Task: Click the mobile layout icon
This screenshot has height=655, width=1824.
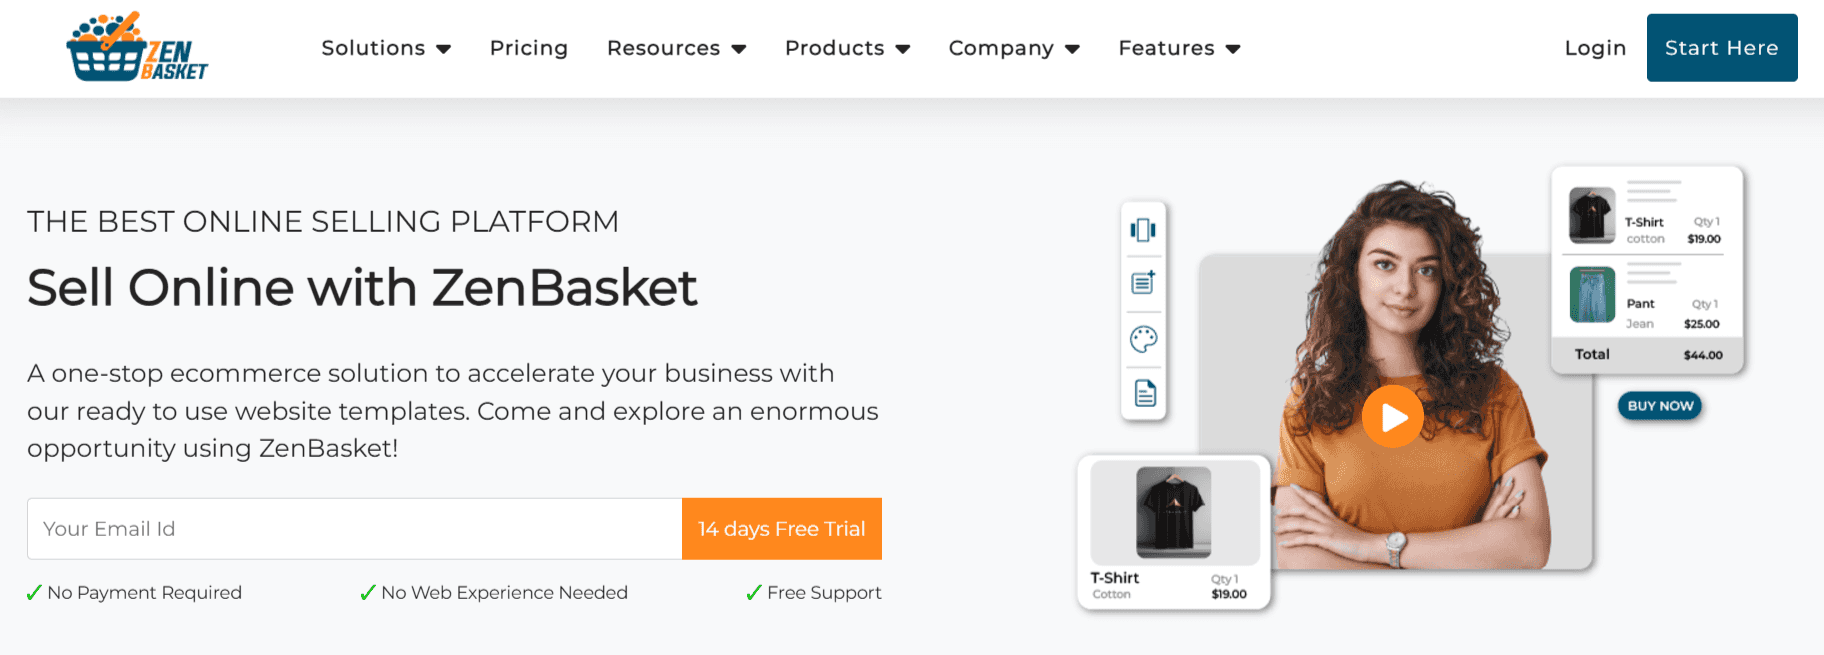Action: click(1143, 230)
